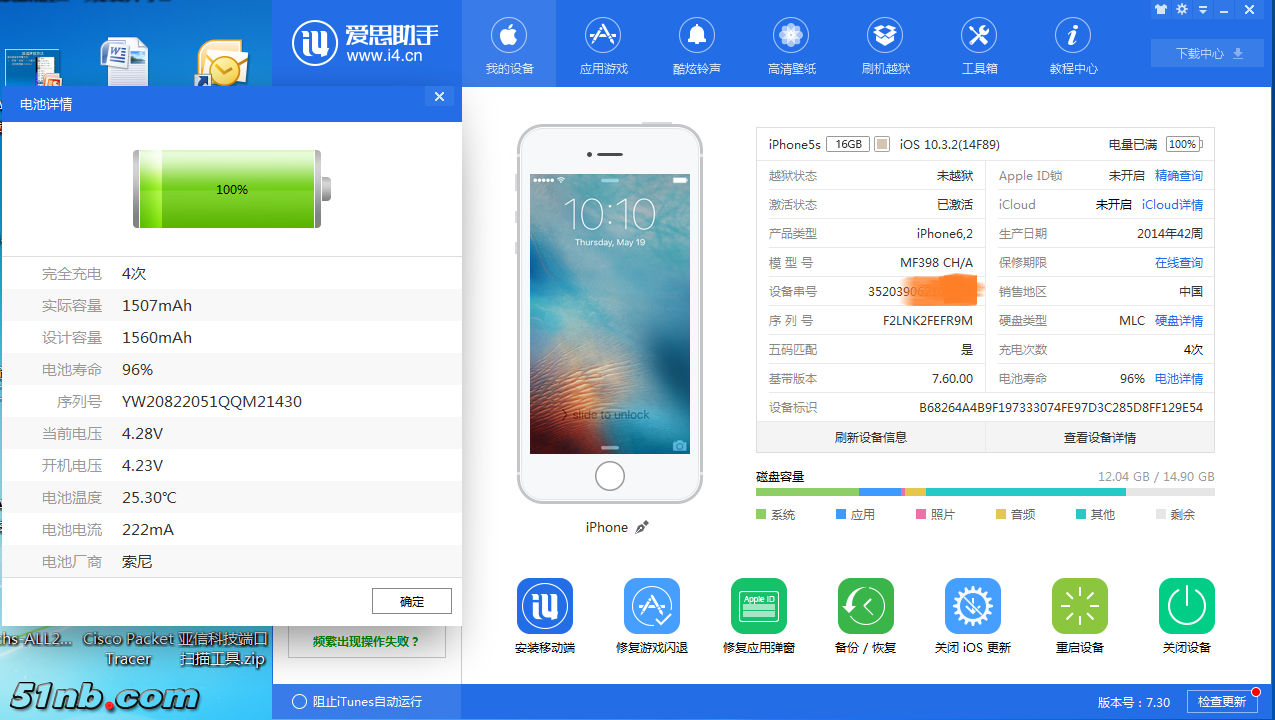Click 检查更新 button
The height and width of the screenshot is (720, 1275).
pyautogui.click(x=1222, y=702)
